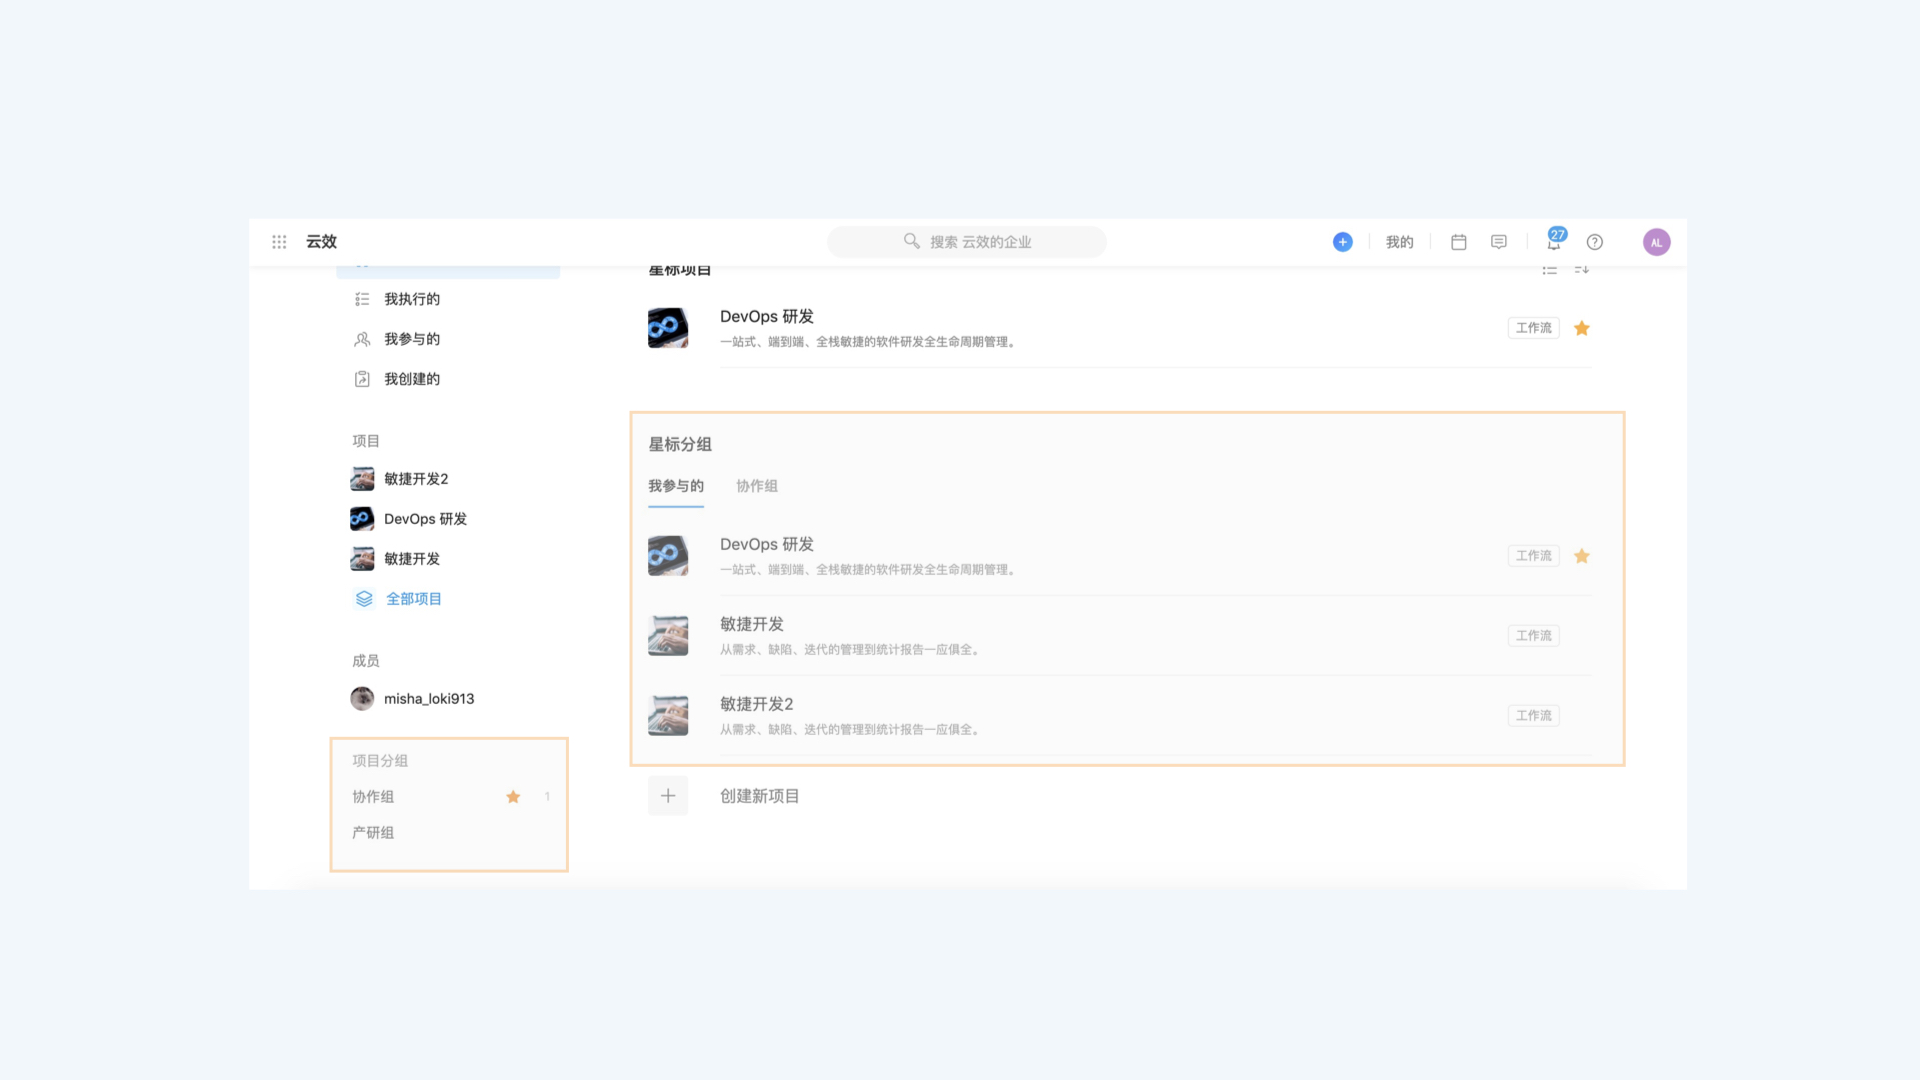This screenshot has height=1080, width=1920.
Task: Toggle star favorite on DevOps 研发 项目
Action: click(x=1582, y=327)
